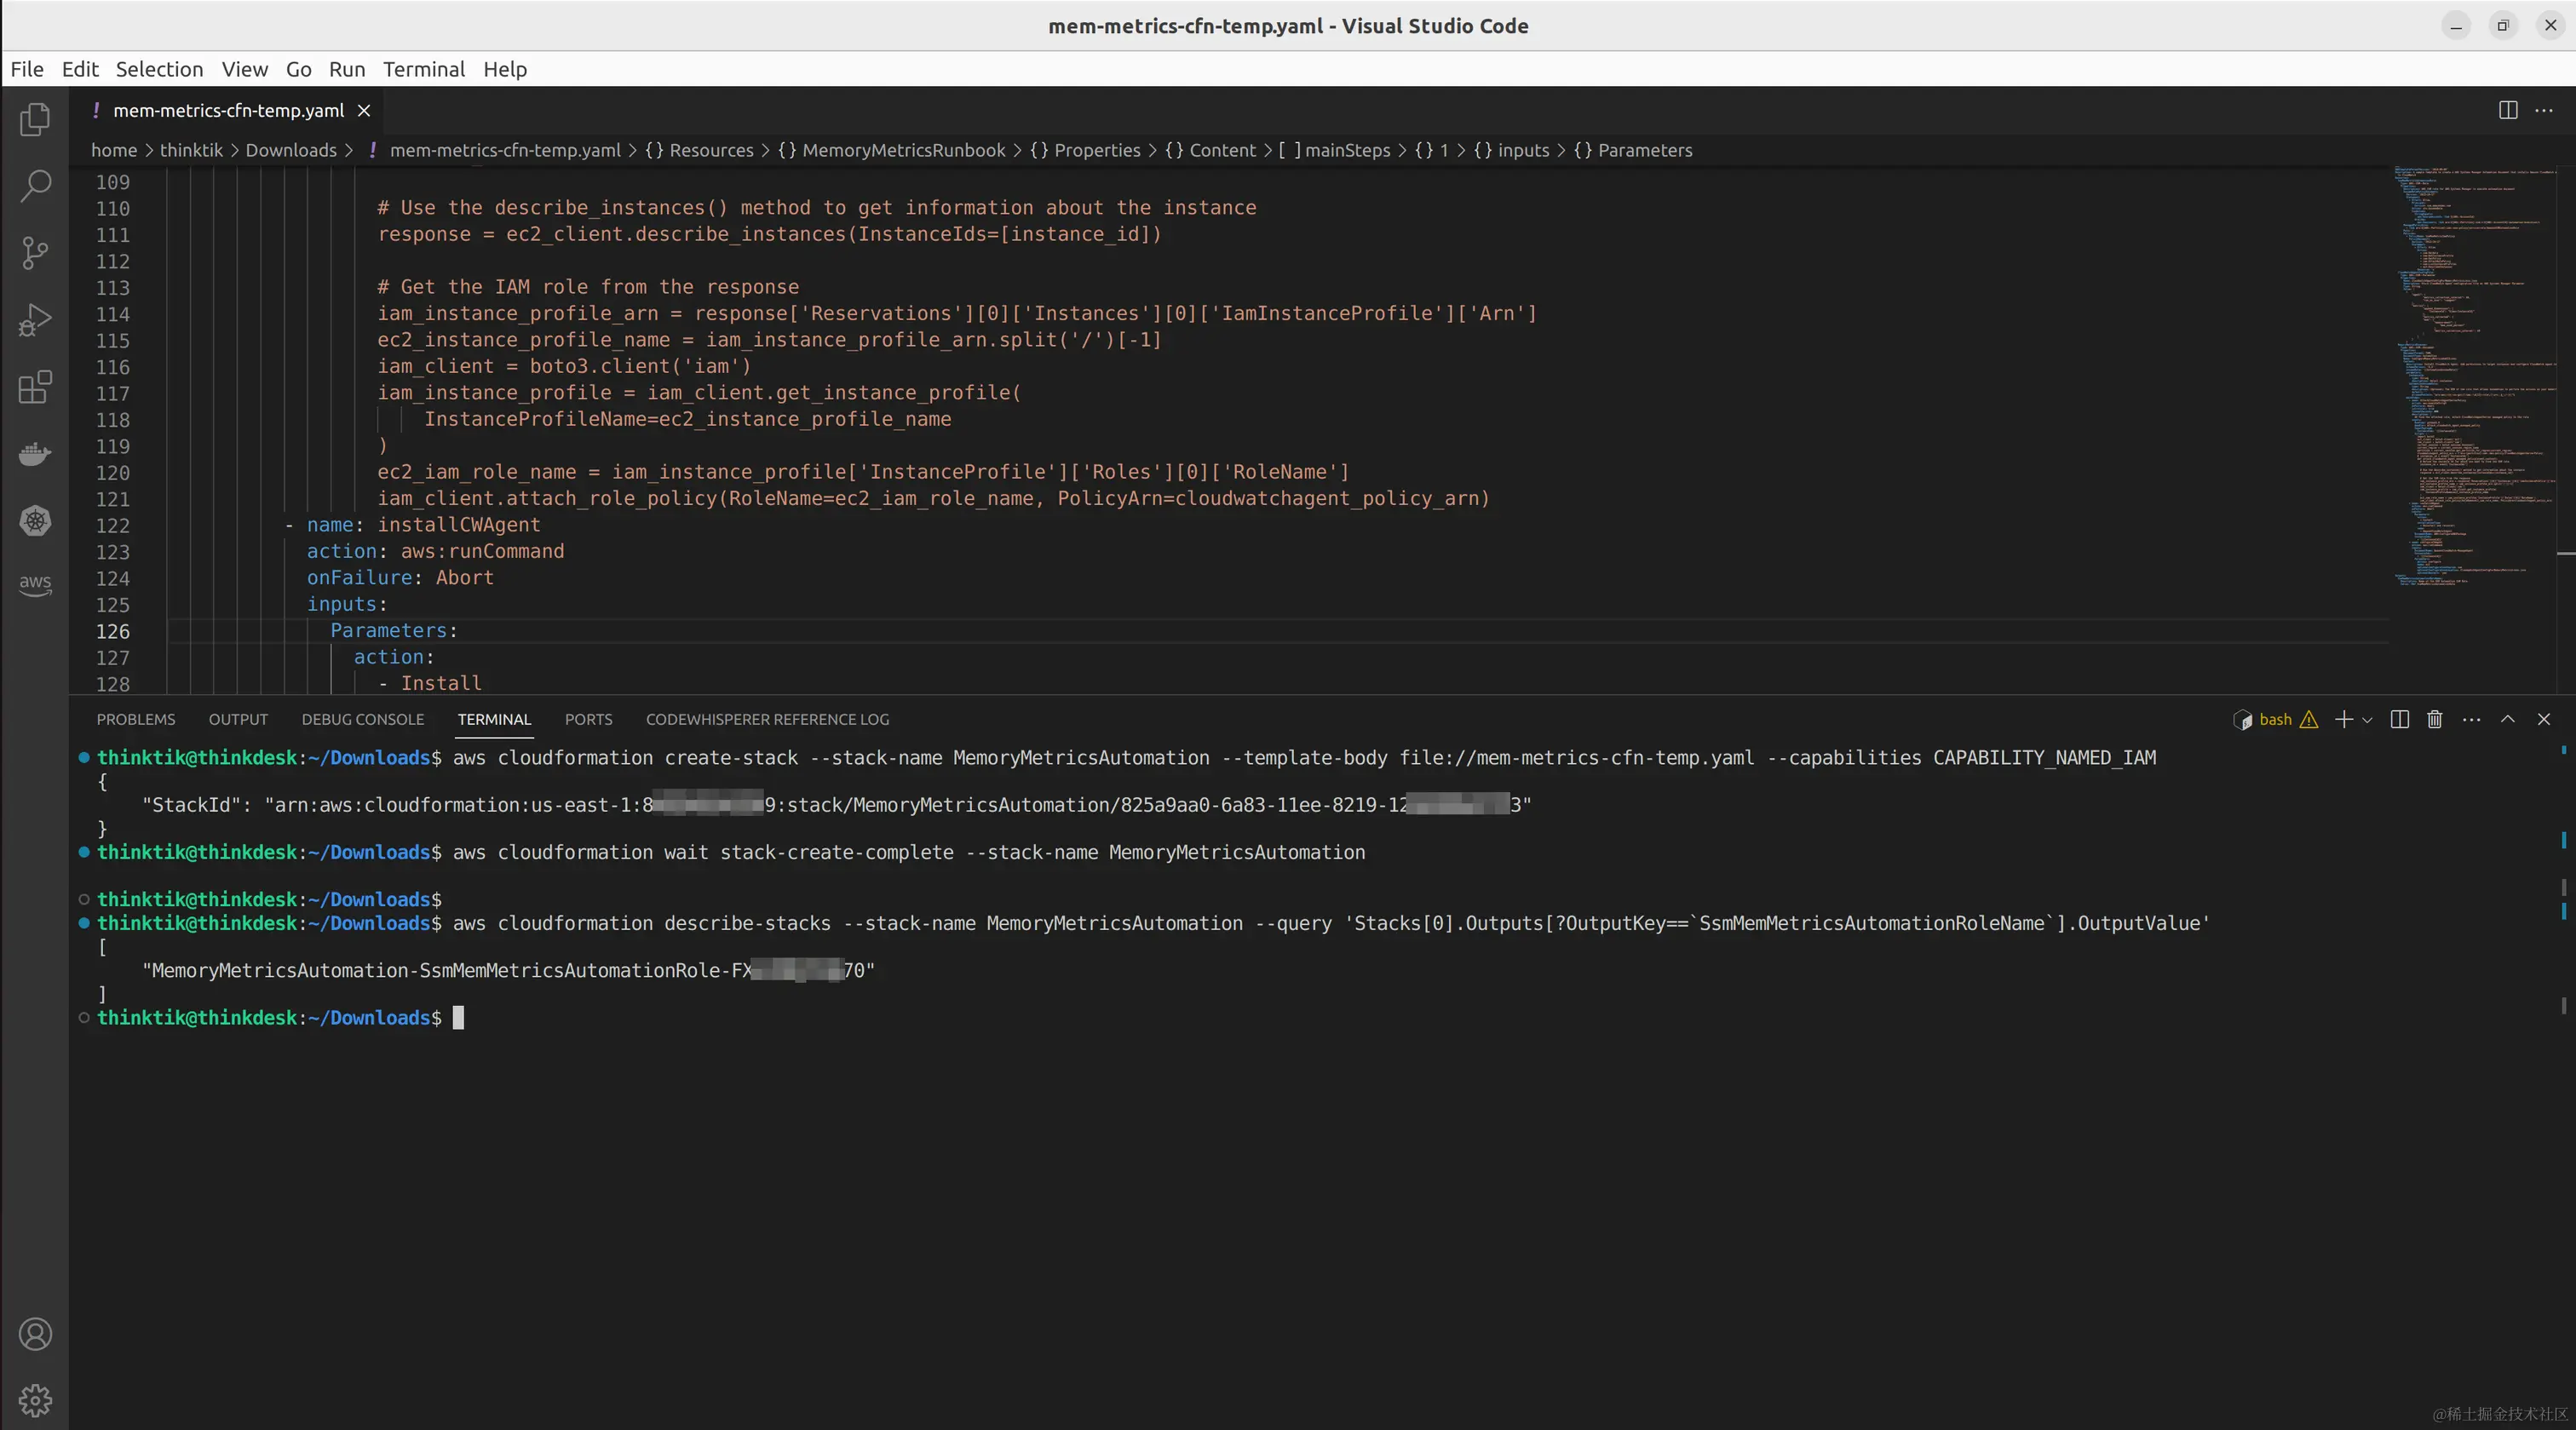The width and height of the screenshot is (2576, 1430).
Task: Open the AWS Toolkit sidebar icon
Action: pos(35,584)
